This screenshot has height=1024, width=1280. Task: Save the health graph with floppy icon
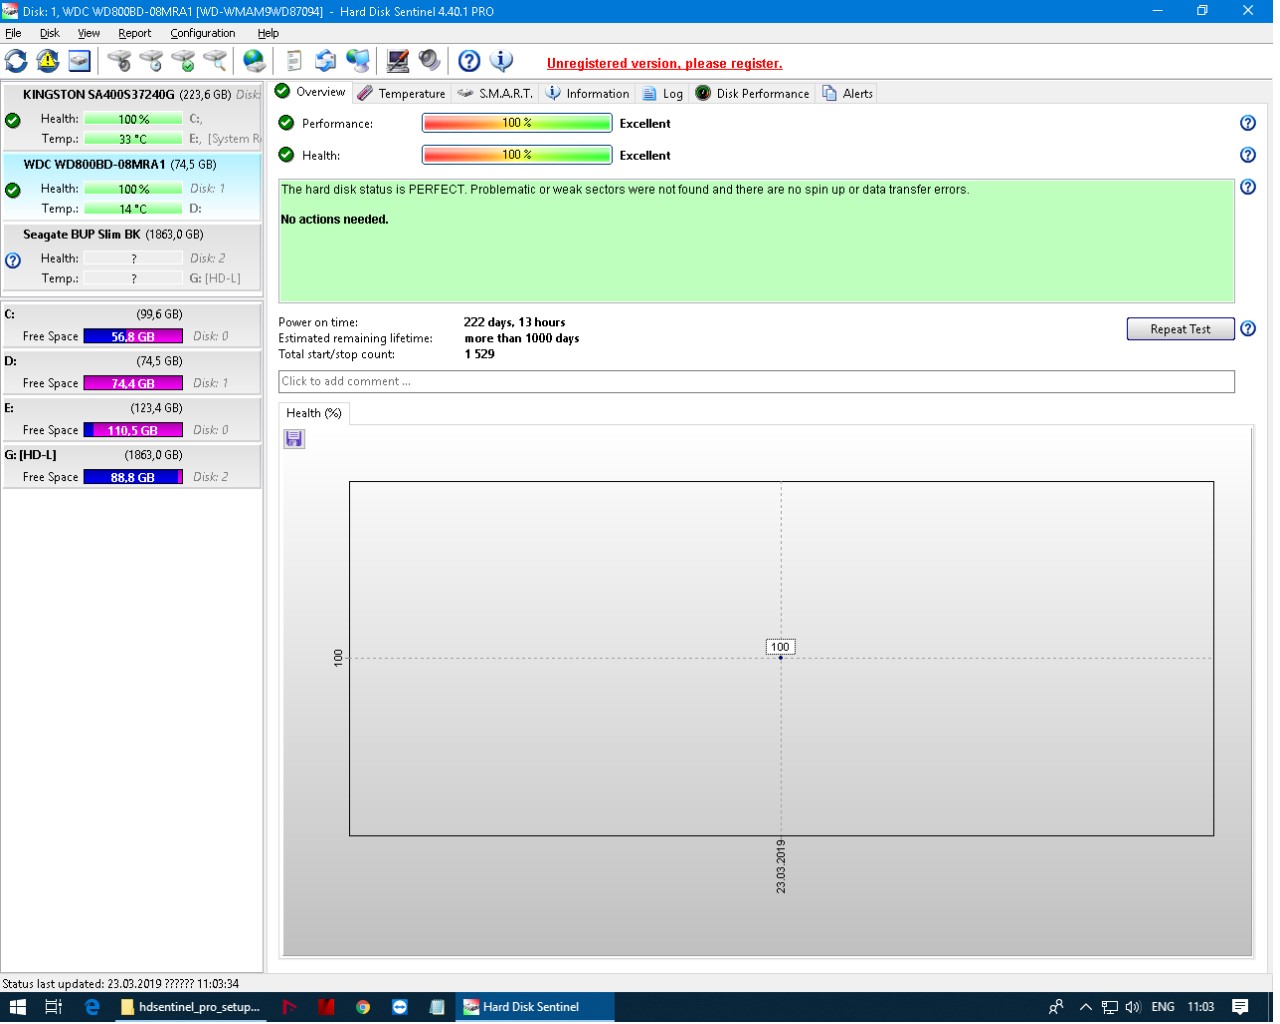294,439
